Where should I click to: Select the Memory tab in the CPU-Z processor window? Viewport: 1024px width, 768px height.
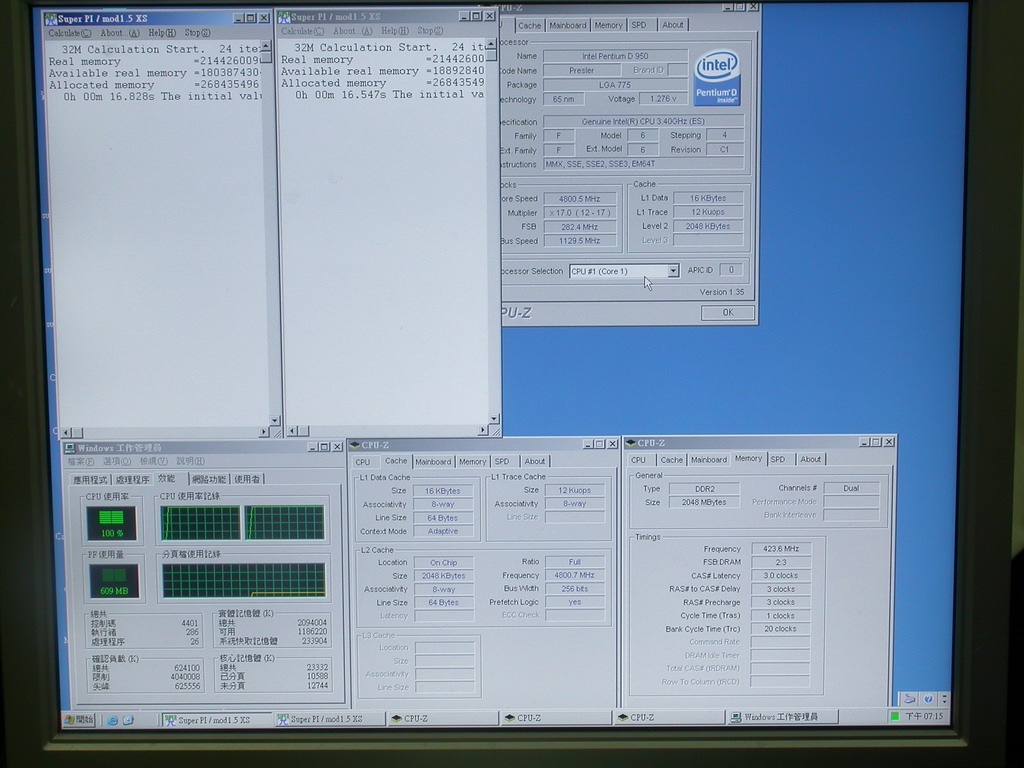click(608, 25)
